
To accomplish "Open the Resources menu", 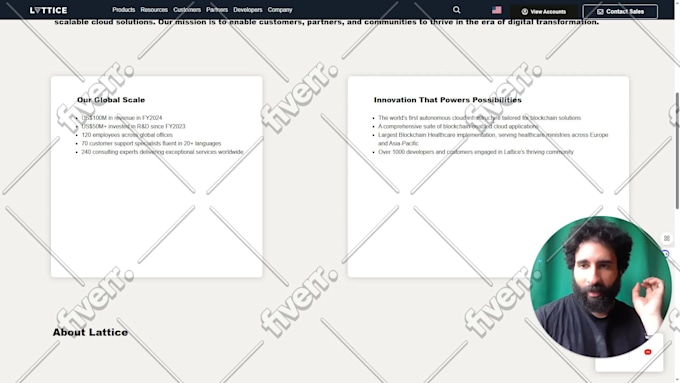I will coord(154,10).
